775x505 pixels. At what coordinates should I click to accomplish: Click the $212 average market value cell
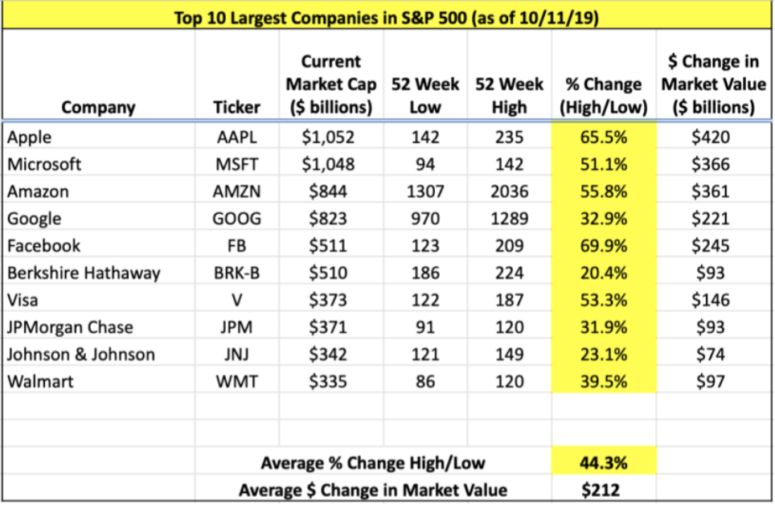603,489
